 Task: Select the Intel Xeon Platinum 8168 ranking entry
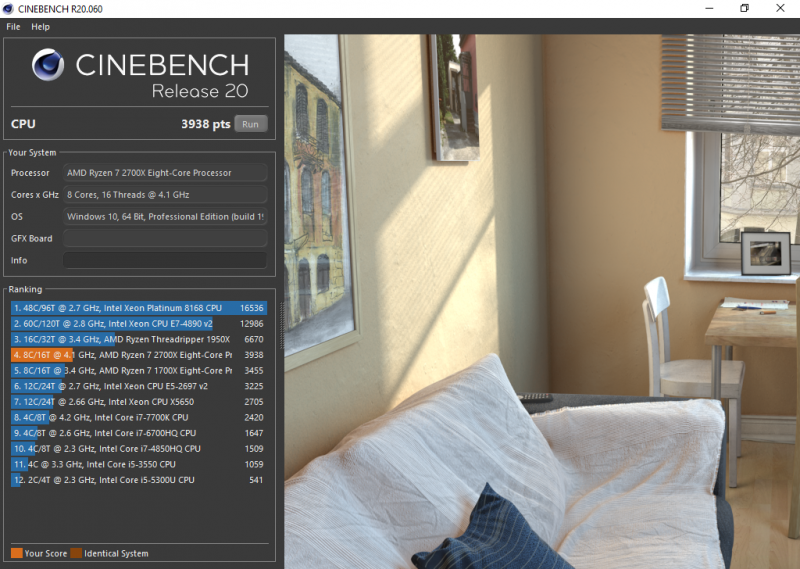[138, 308]
